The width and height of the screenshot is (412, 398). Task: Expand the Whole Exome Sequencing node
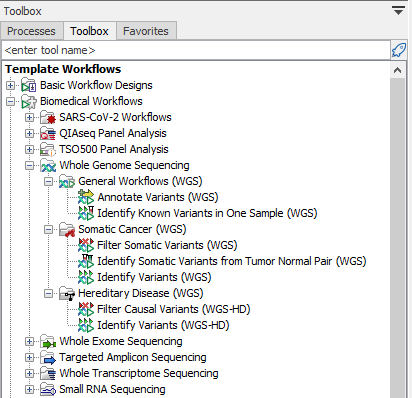point(29,341)
